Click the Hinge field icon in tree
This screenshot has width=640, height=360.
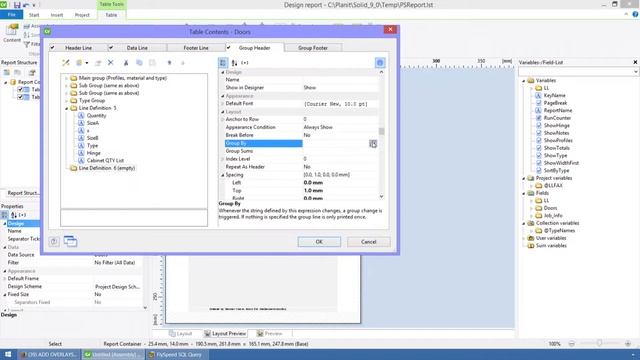point(81,153)
